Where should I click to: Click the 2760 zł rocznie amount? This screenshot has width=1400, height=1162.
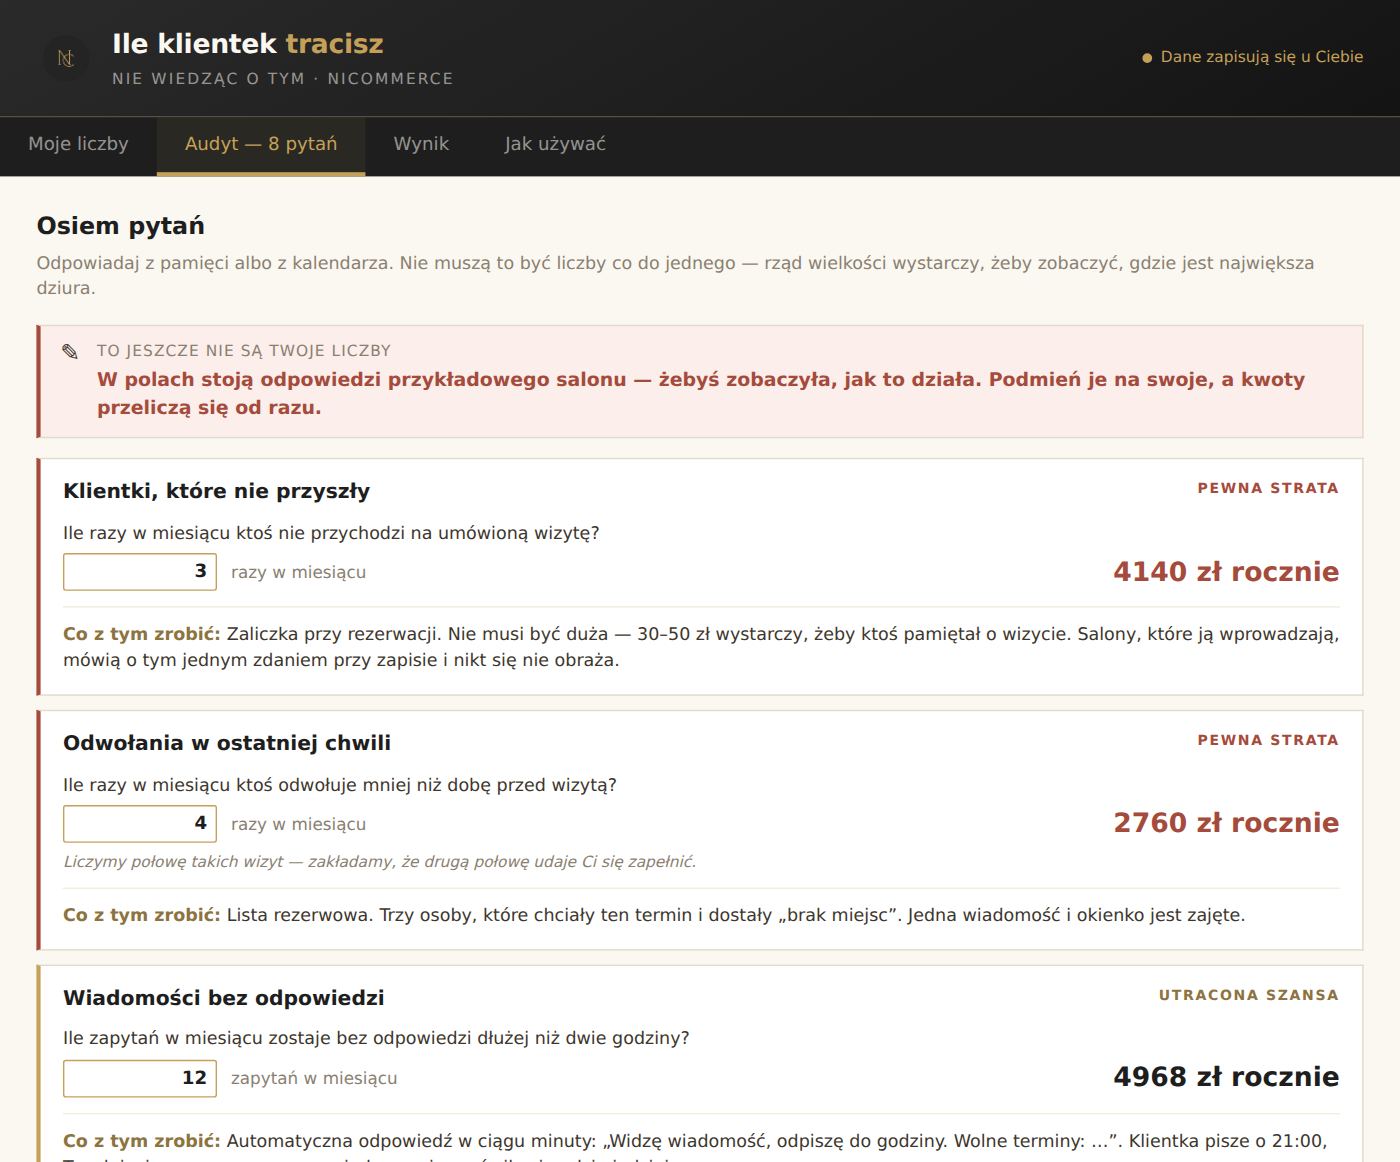tap(1226, 823)
